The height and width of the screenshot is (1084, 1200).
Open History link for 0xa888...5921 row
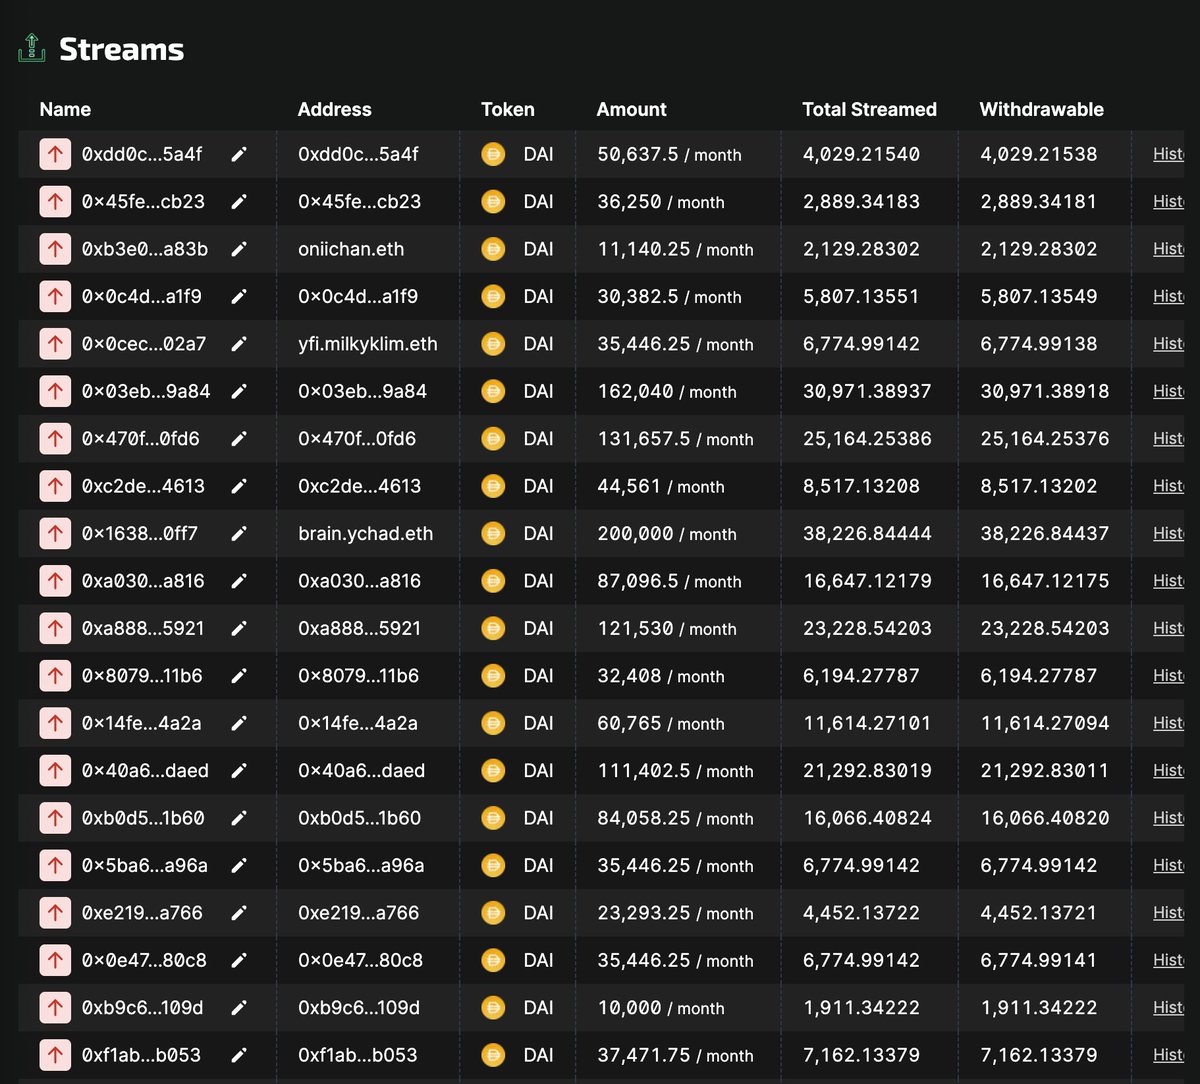[x=1168, y=628]
